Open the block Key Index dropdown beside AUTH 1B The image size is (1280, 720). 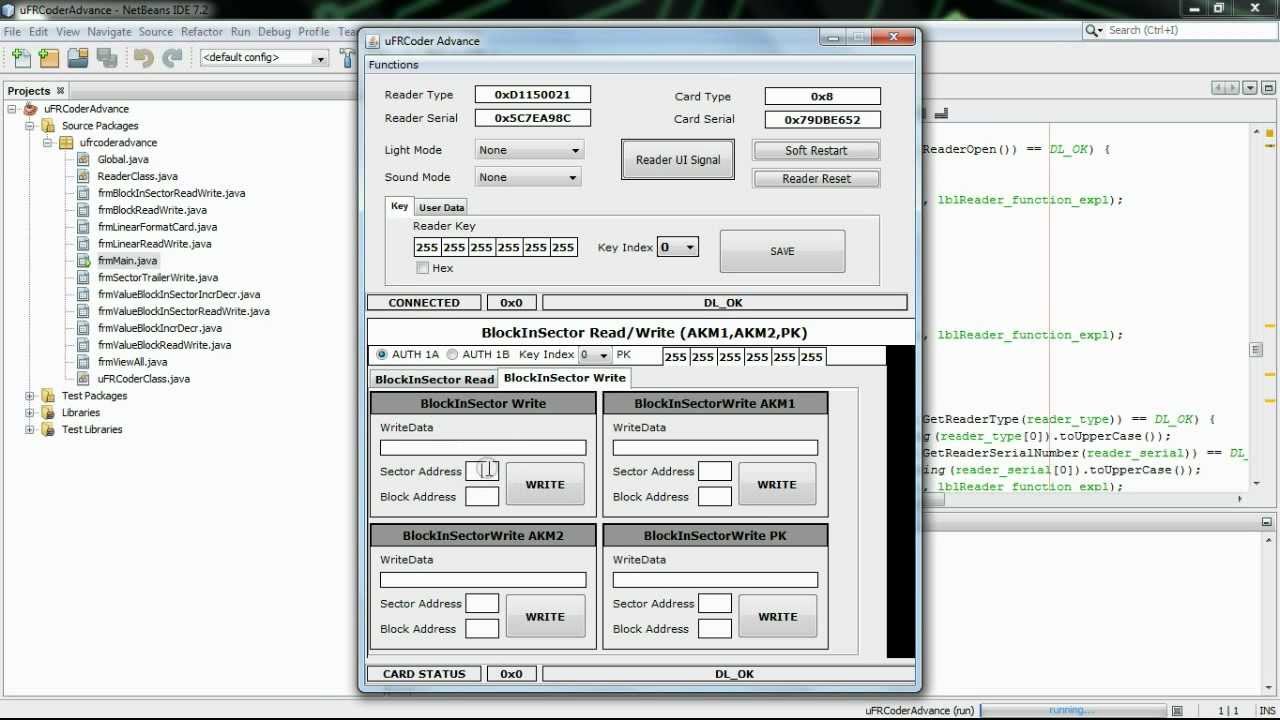[x=595, y=355]
